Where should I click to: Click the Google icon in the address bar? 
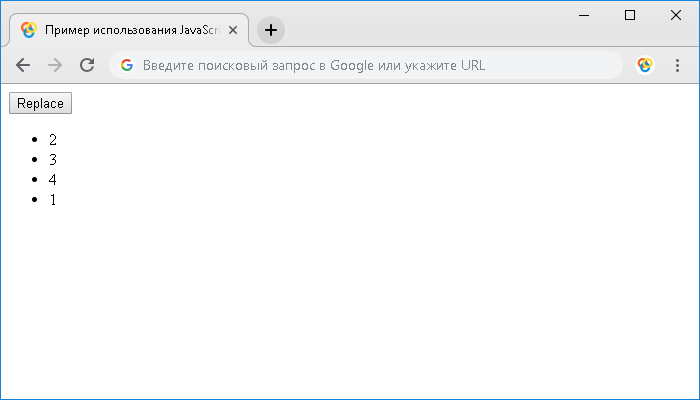pos(127,65)
